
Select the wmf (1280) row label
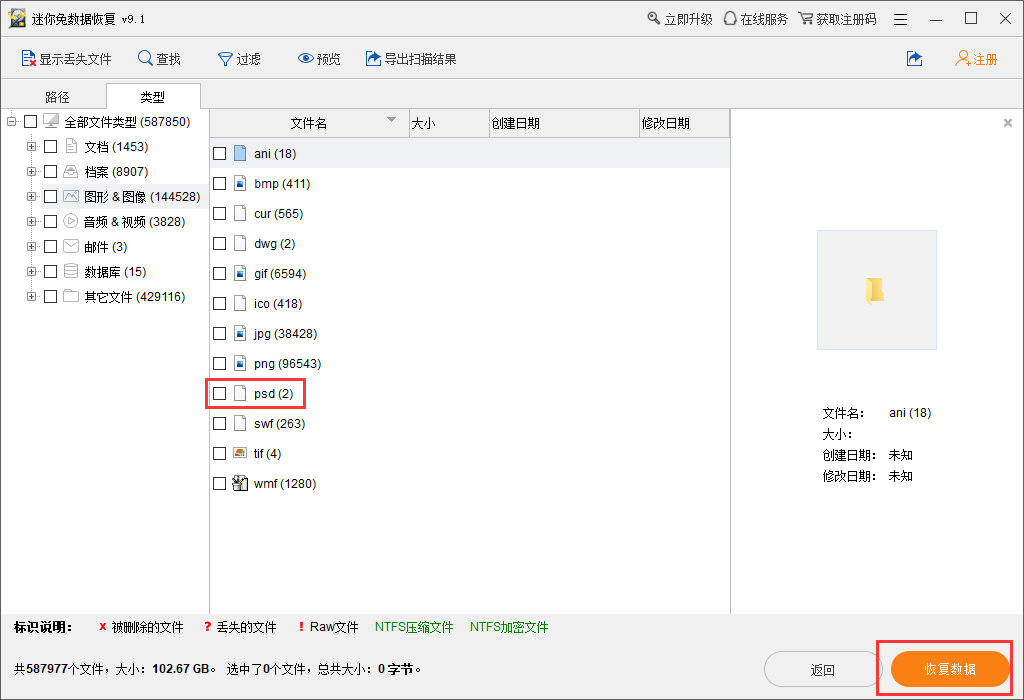tap(285, 484)
